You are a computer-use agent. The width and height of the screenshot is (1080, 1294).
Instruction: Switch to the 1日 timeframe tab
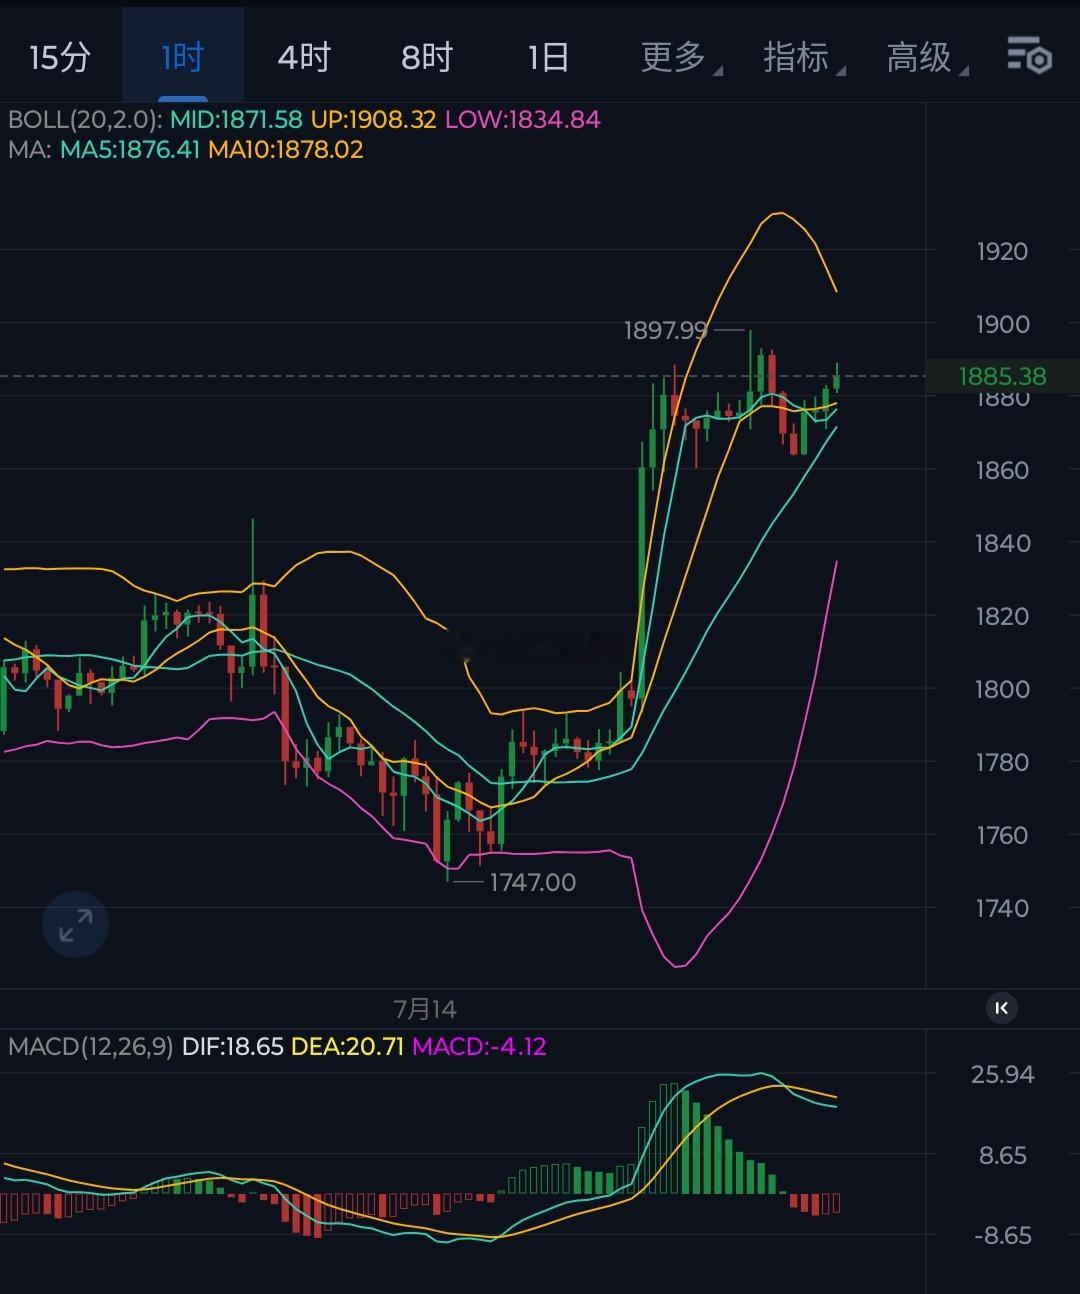click(x=548, y=57)
